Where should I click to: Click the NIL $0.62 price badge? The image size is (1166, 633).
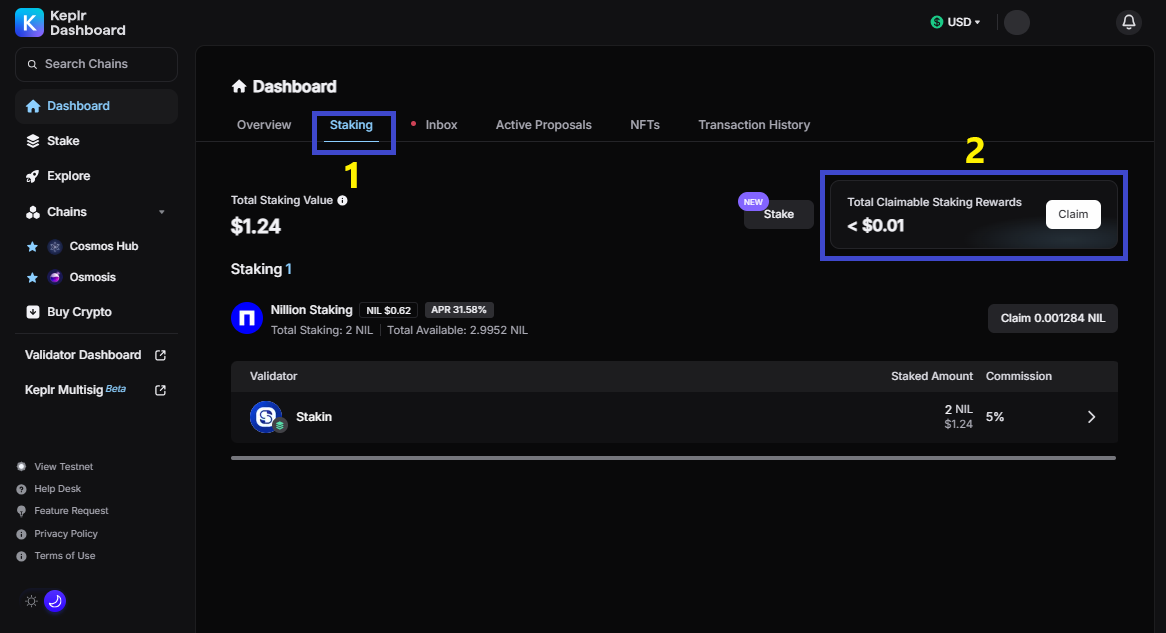tap(388, 310)
